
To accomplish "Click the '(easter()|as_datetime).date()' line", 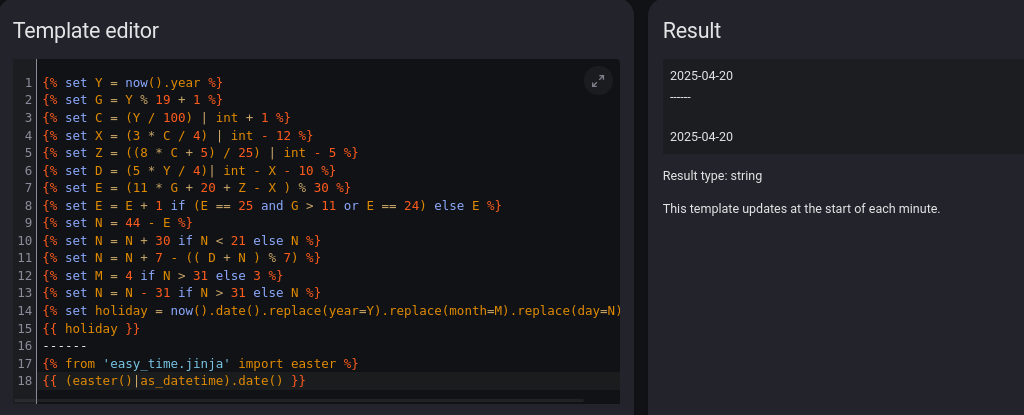I will coord(173,381).
